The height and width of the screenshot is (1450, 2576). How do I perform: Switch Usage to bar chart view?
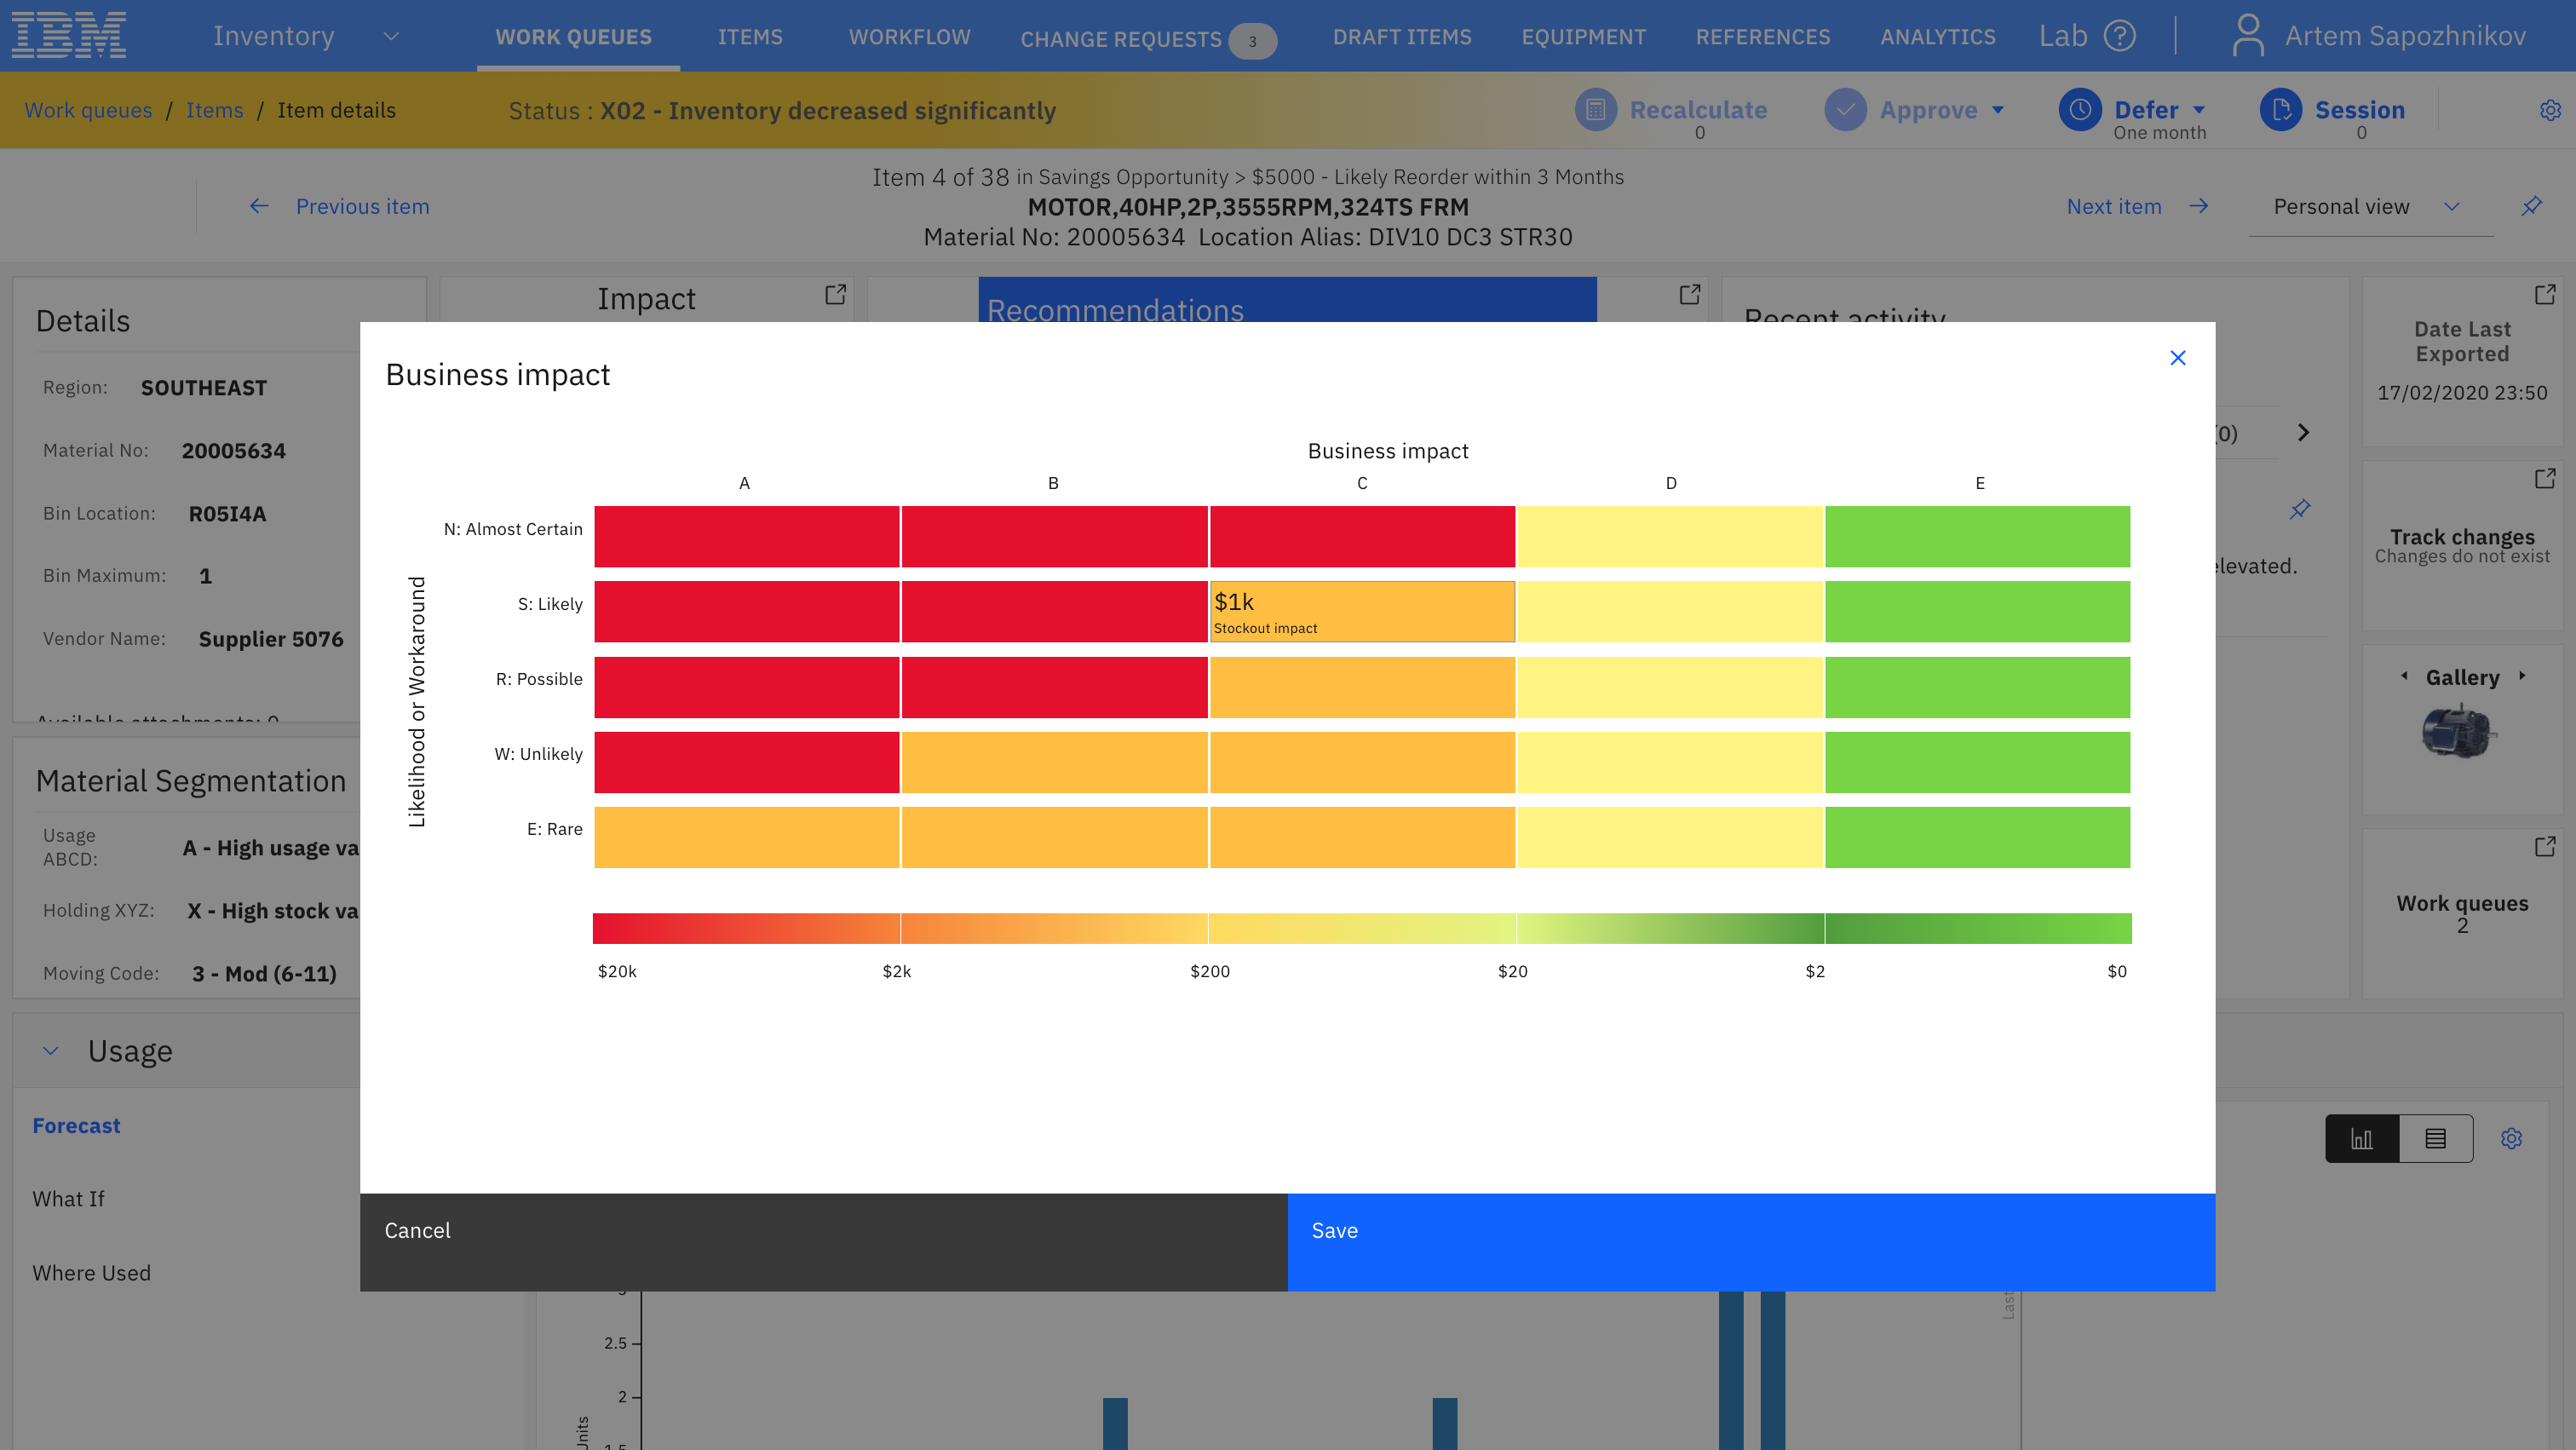coord(2361,1139)
